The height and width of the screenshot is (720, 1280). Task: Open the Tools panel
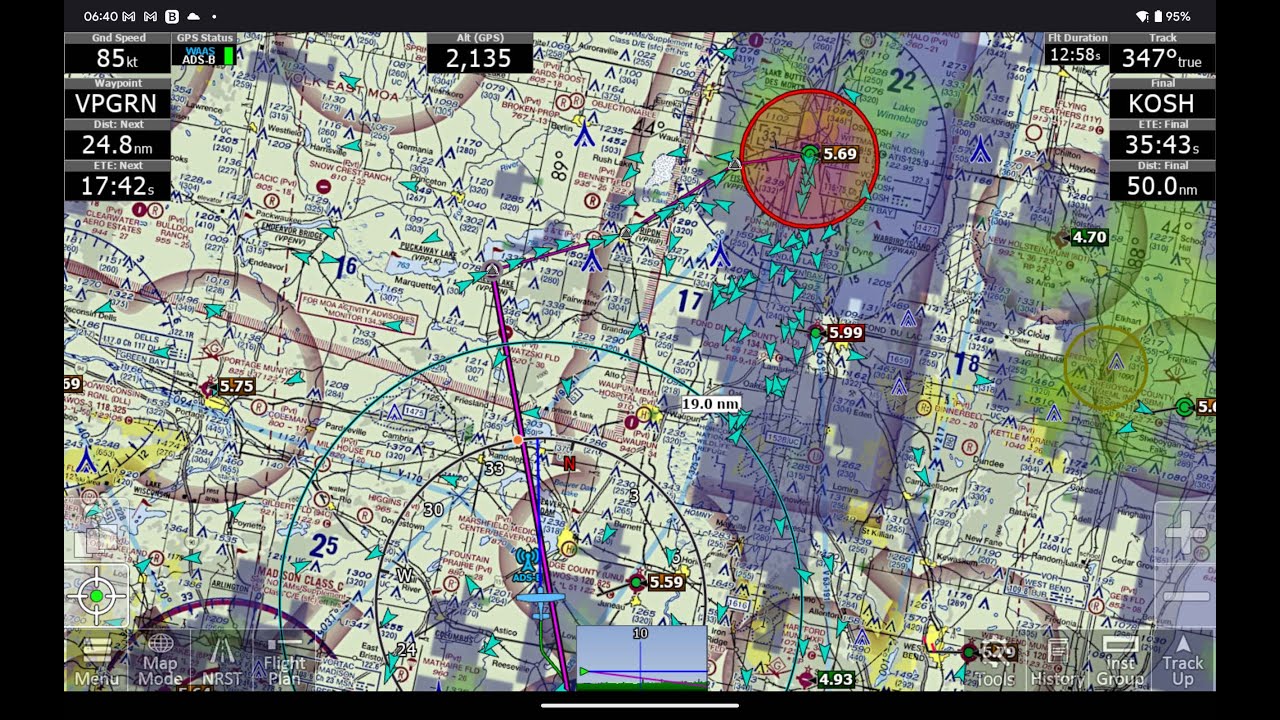coord(995,660)
